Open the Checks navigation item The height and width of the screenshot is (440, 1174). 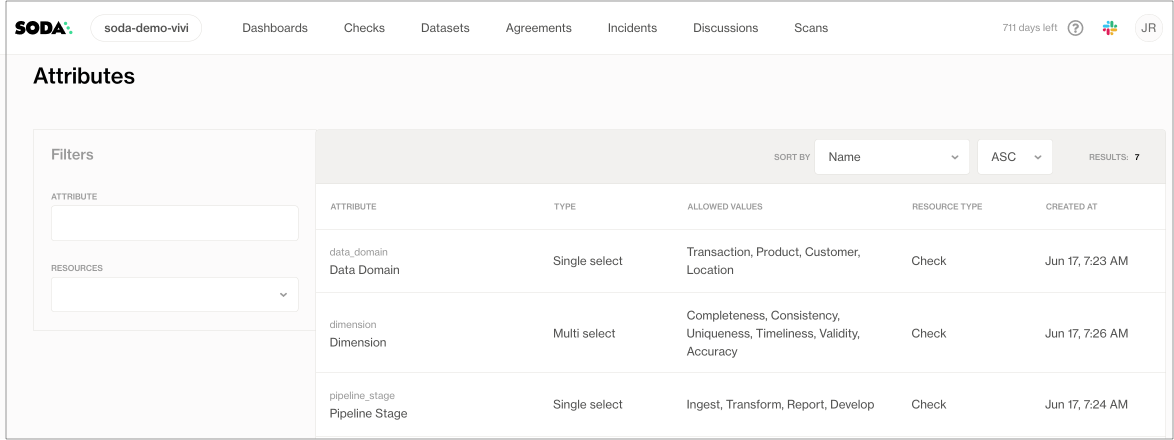tap(364, 28)
